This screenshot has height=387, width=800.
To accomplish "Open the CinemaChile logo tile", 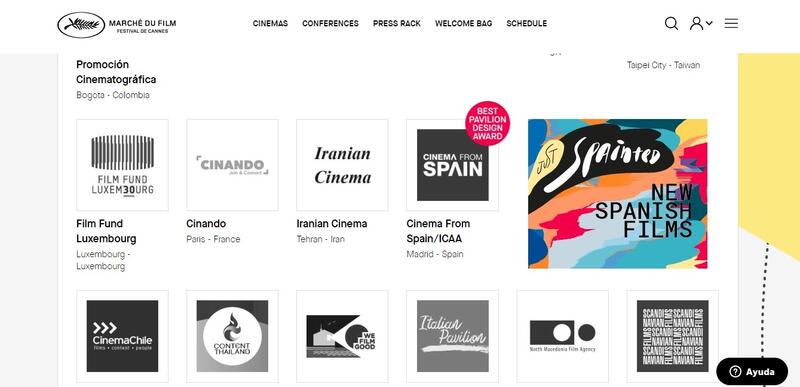I will click(122, 336).
